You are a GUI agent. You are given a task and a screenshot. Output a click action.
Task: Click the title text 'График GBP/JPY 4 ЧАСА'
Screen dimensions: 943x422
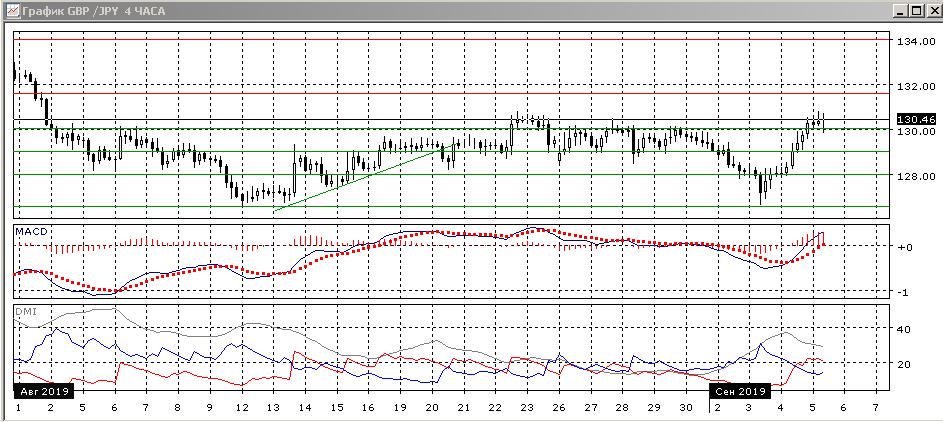pos(93,11)
